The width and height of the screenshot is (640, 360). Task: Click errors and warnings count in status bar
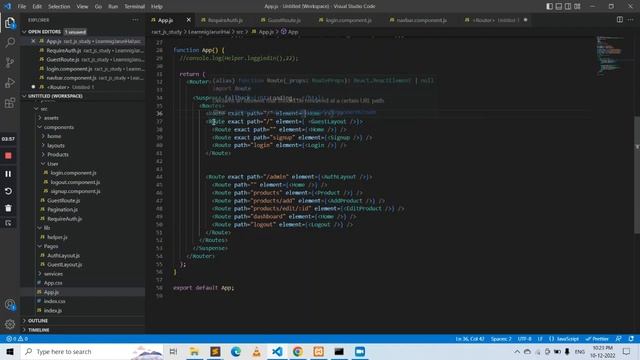pyautogui.click(x=17, y=339)
